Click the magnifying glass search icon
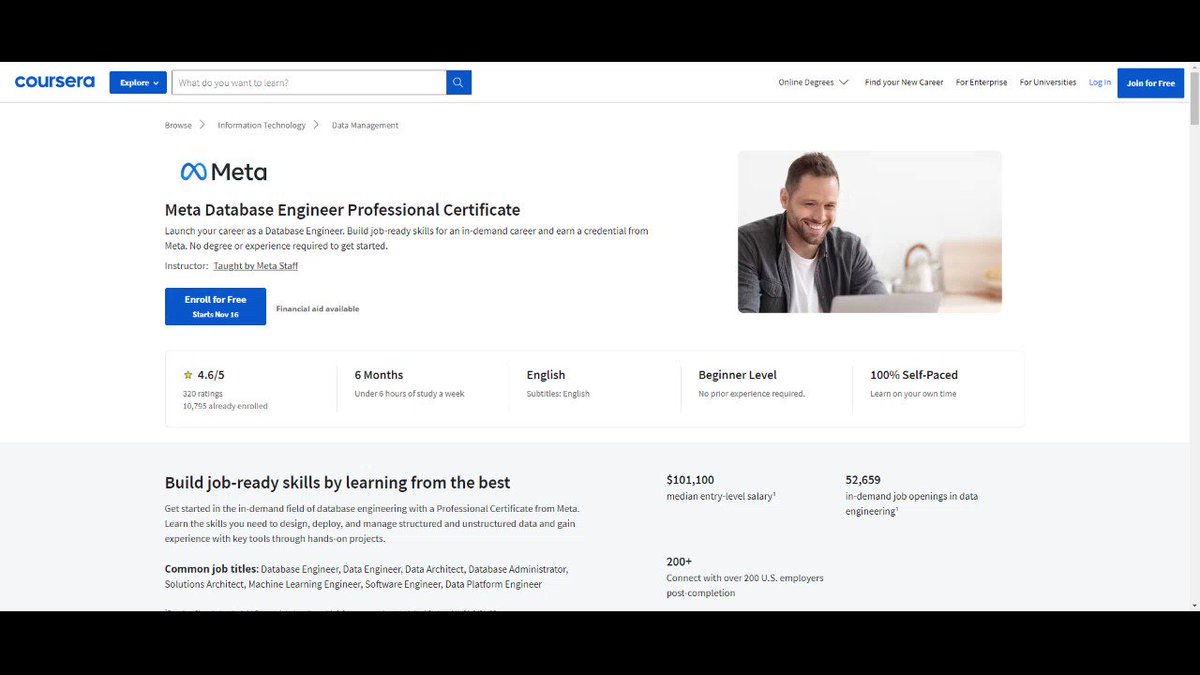1200x675 pixels. pyautogui.click(x=458, y=82)
